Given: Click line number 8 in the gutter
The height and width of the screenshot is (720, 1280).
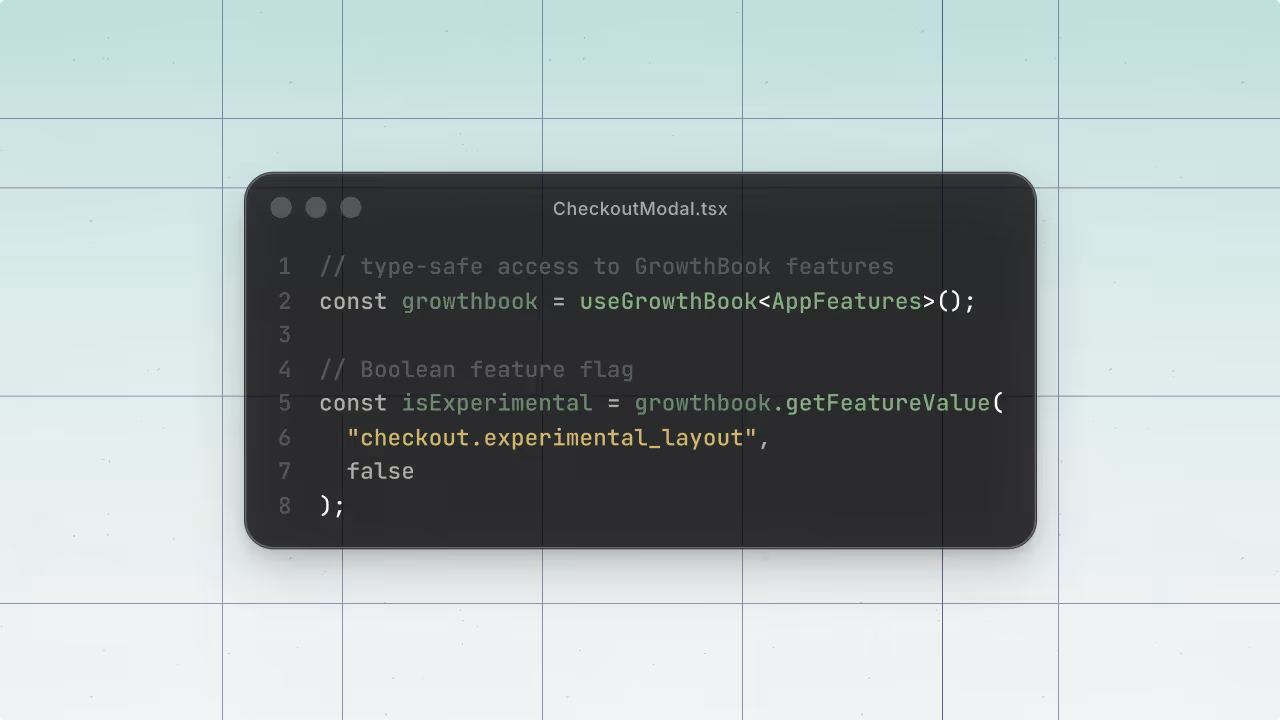Looking at the screenshot, I should point(284,506).
